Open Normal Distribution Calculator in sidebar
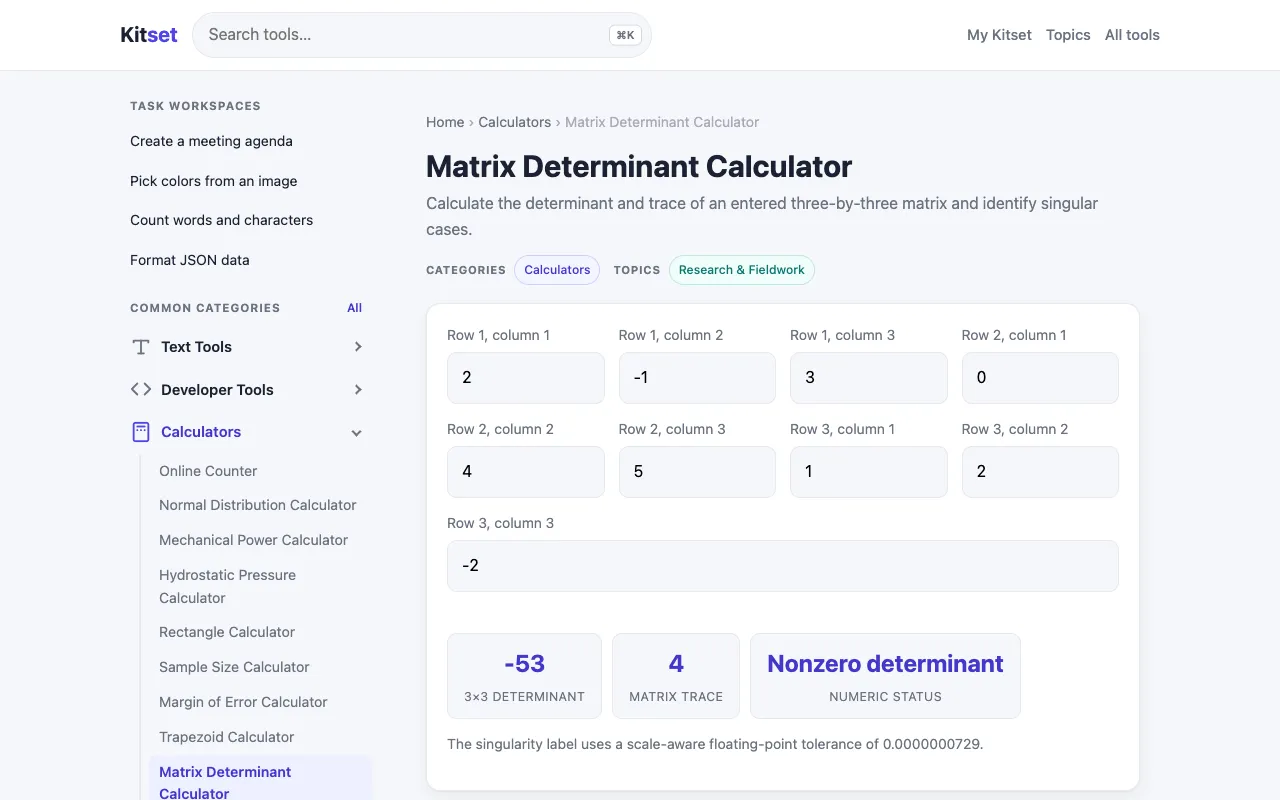Screen dimensions: 1280x800 [x=258, y=505]
